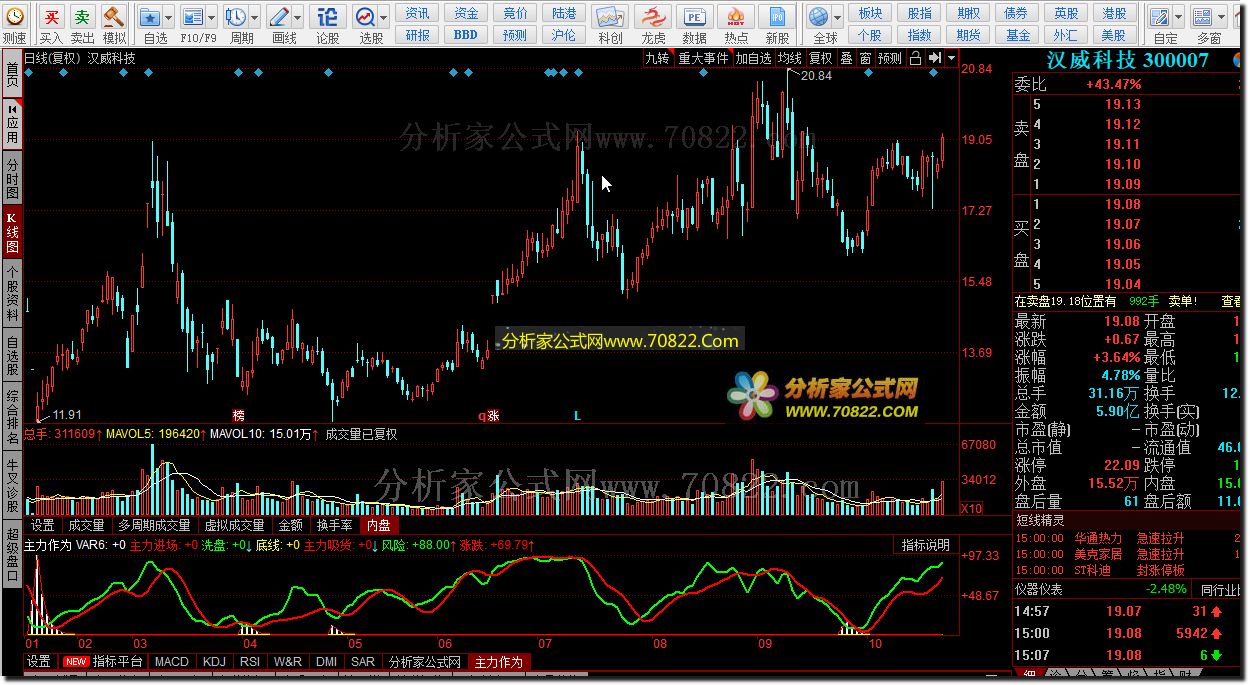Open the 模拟 simulated trading gavel icon
Image resolution: width=1250 pixels, height=685 pixels.
click(113, 17)
